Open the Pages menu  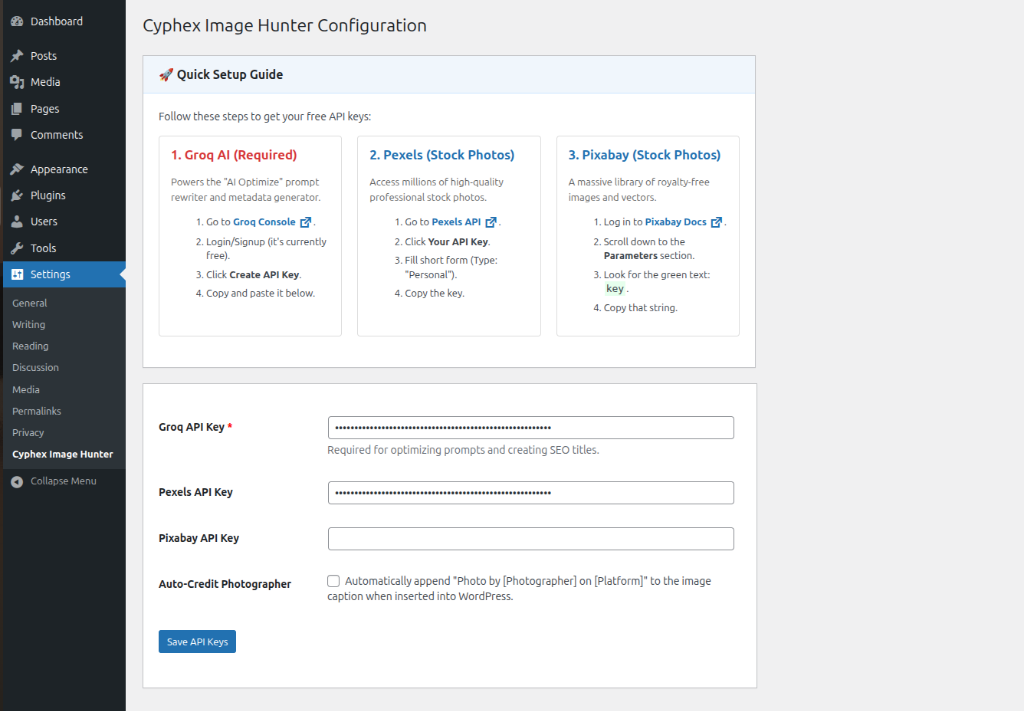pyautogui.click(x=44, y=109)
